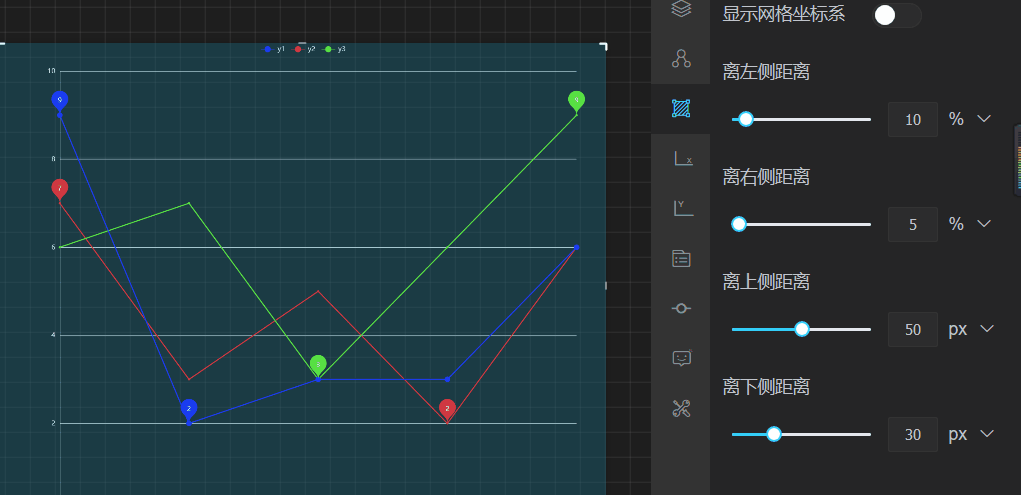Viewport: 1021px width, 495px height.
Task: Open the legend list settings icon
Action: [681, 259]
